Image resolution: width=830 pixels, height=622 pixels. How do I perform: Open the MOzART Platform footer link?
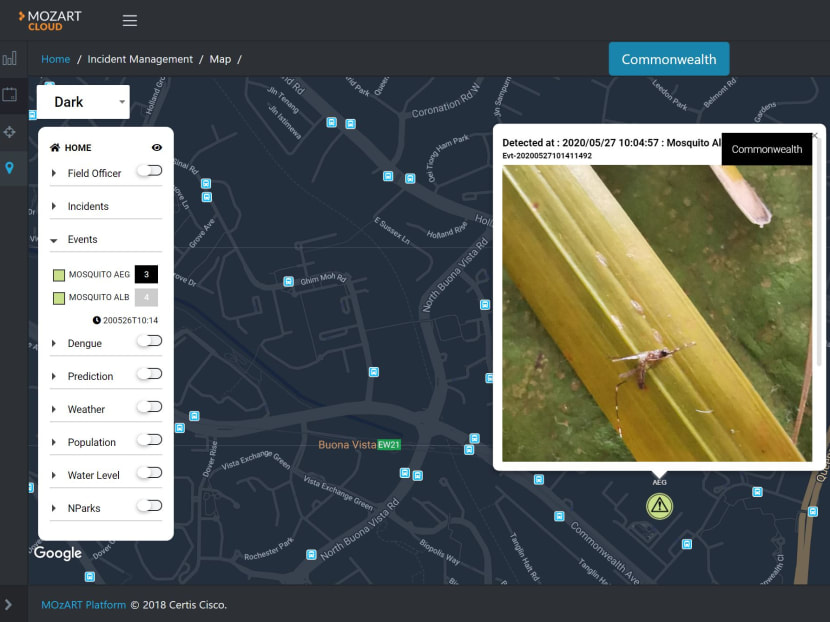coord(84,605)
